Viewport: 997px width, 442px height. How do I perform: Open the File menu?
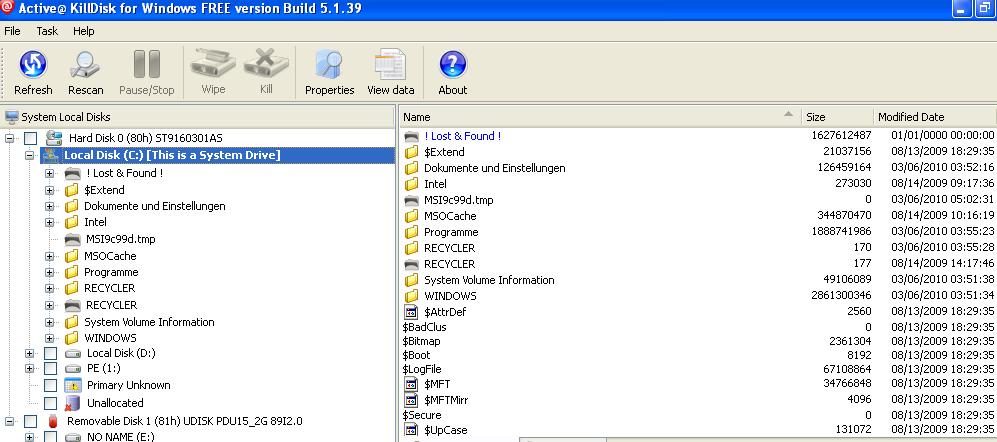click(12, 31)
